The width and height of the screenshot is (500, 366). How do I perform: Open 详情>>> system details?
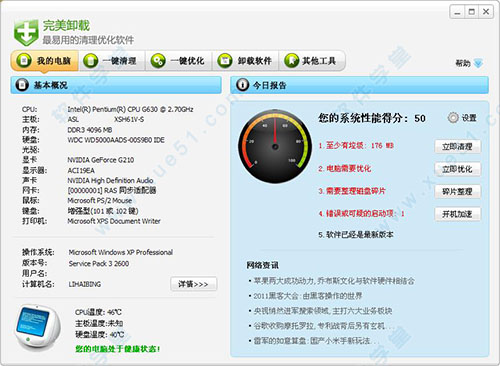(194, 284)
